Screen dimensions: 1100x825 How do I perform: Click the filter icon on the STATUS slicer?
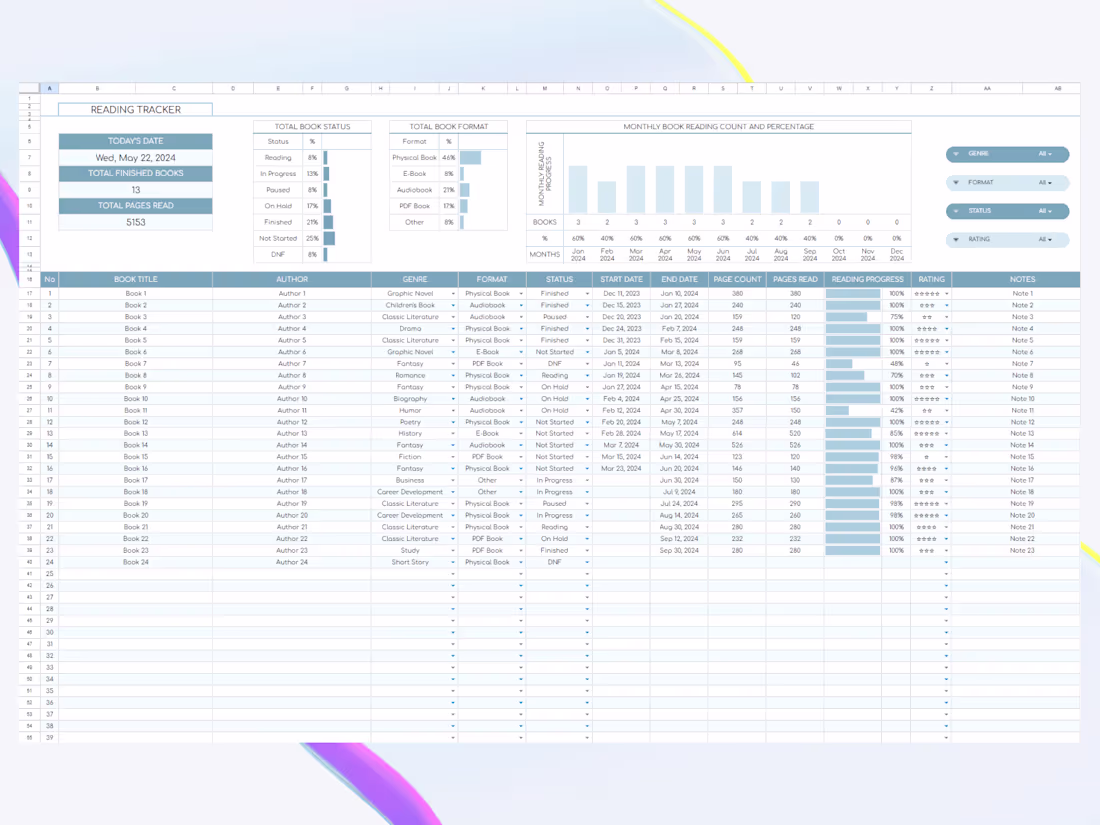[956, 211]
